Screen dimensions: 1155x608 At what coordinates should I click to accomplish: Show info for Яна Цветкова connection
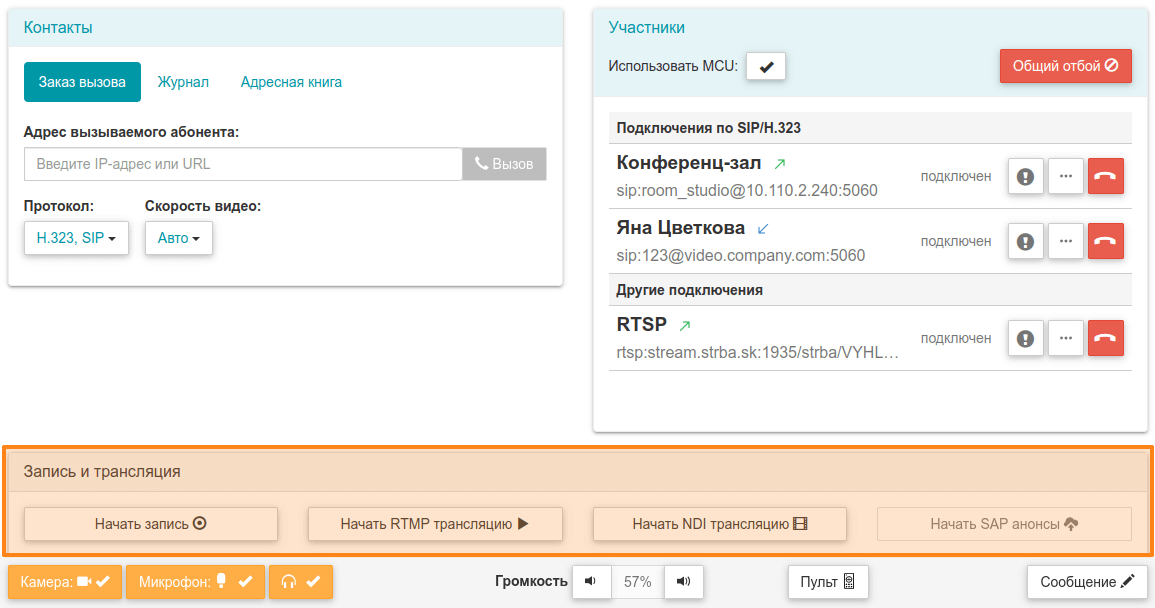tap(1025, 241)
